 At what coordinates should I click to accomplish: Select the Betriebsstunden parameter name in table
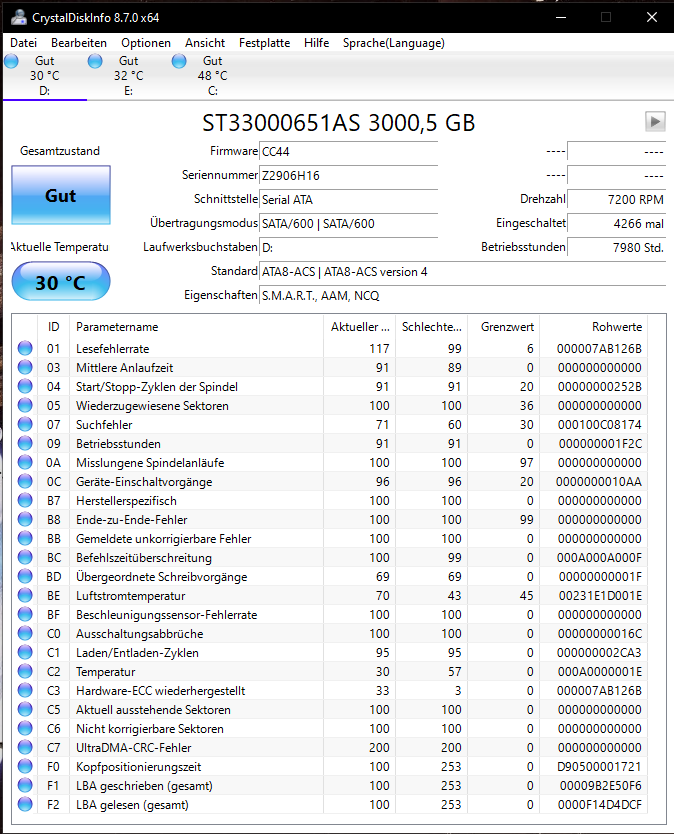click(x=118, y=444)
